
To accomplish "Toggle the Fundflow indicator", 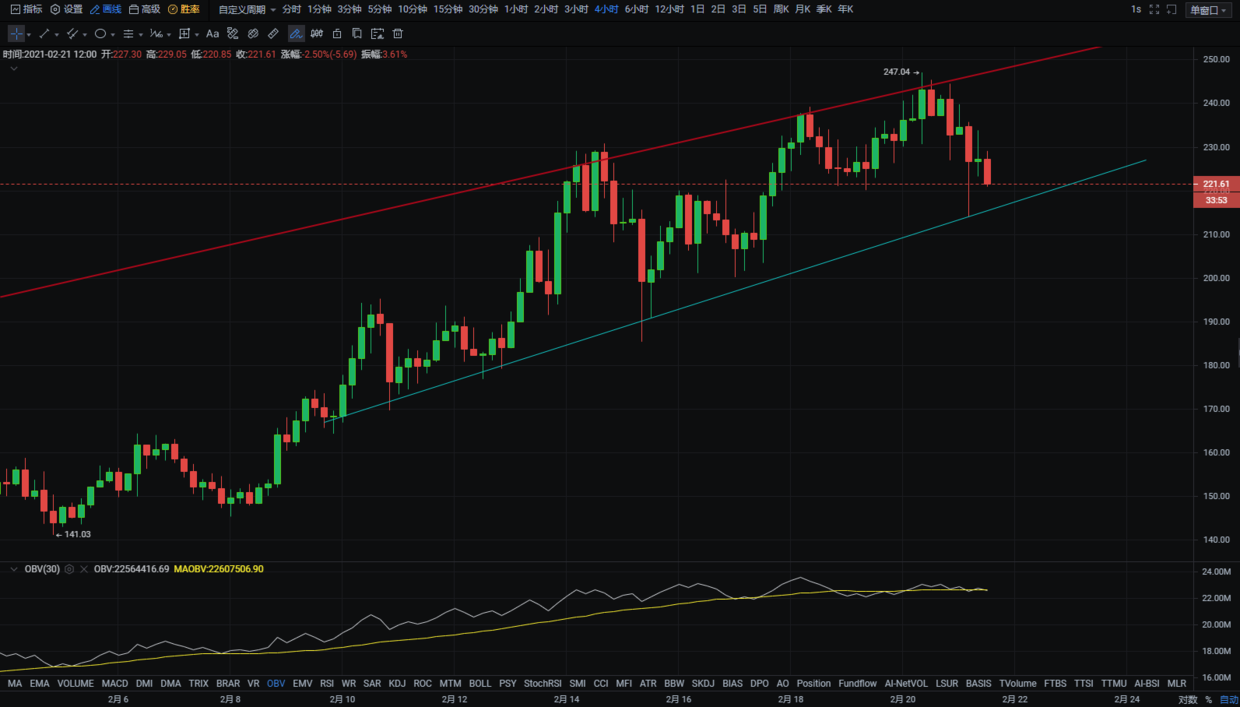I will point(858,684).
